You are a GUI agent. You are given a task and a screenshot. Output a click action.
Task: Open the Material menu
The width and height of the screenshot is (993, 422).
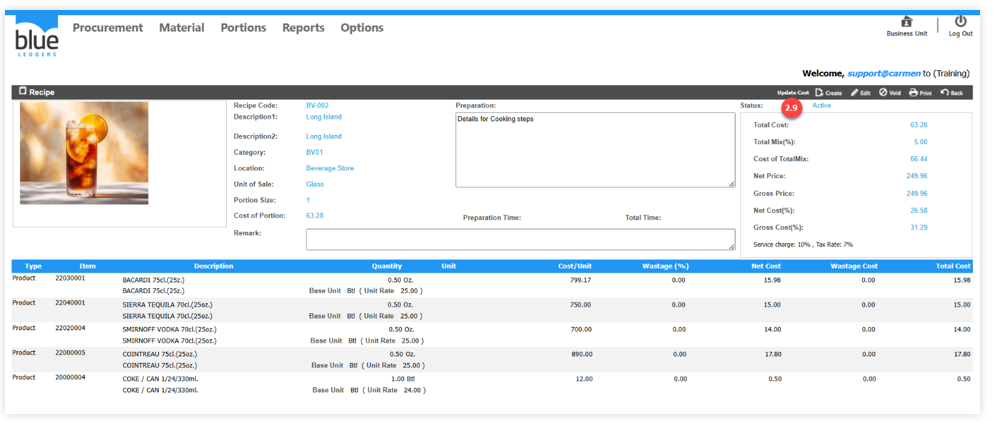[x=181, y=28]
